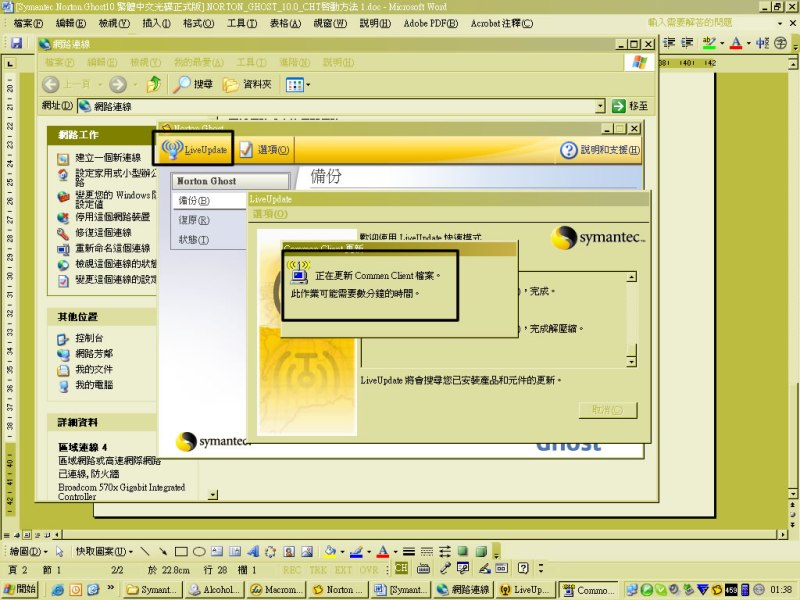The height and width of the screenshot is (600, 800).
Task: Click the Save icon in Word's toolbar
Action: (x=16, y=43)
